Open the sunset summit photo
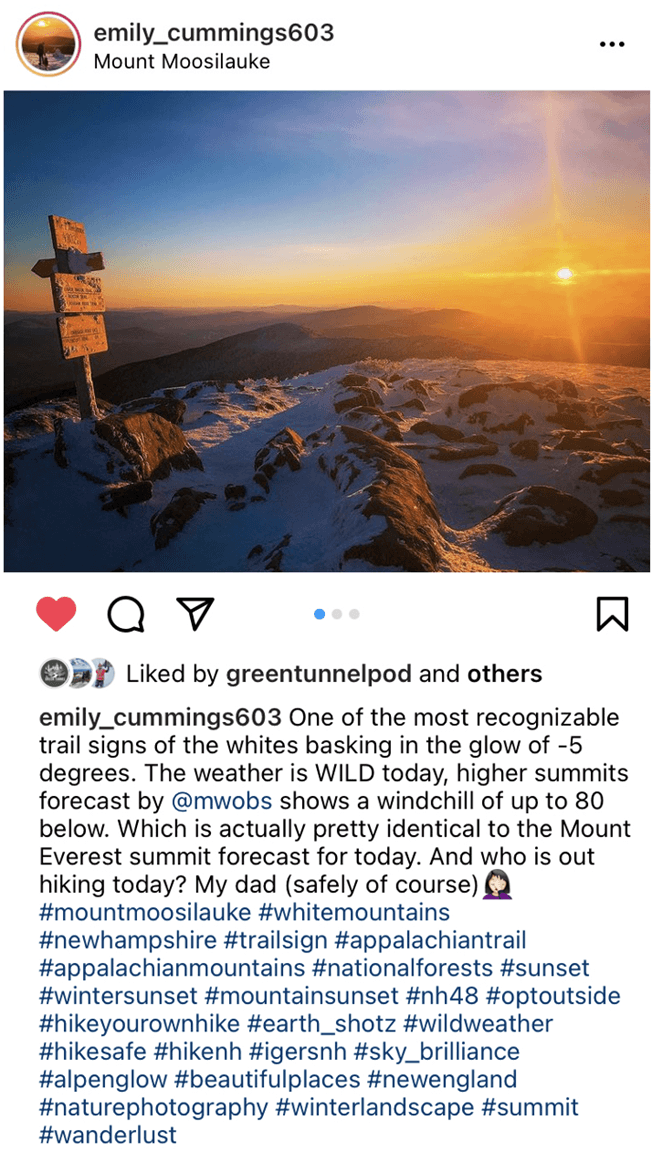The image size is (652, 1152). [326, 331]
